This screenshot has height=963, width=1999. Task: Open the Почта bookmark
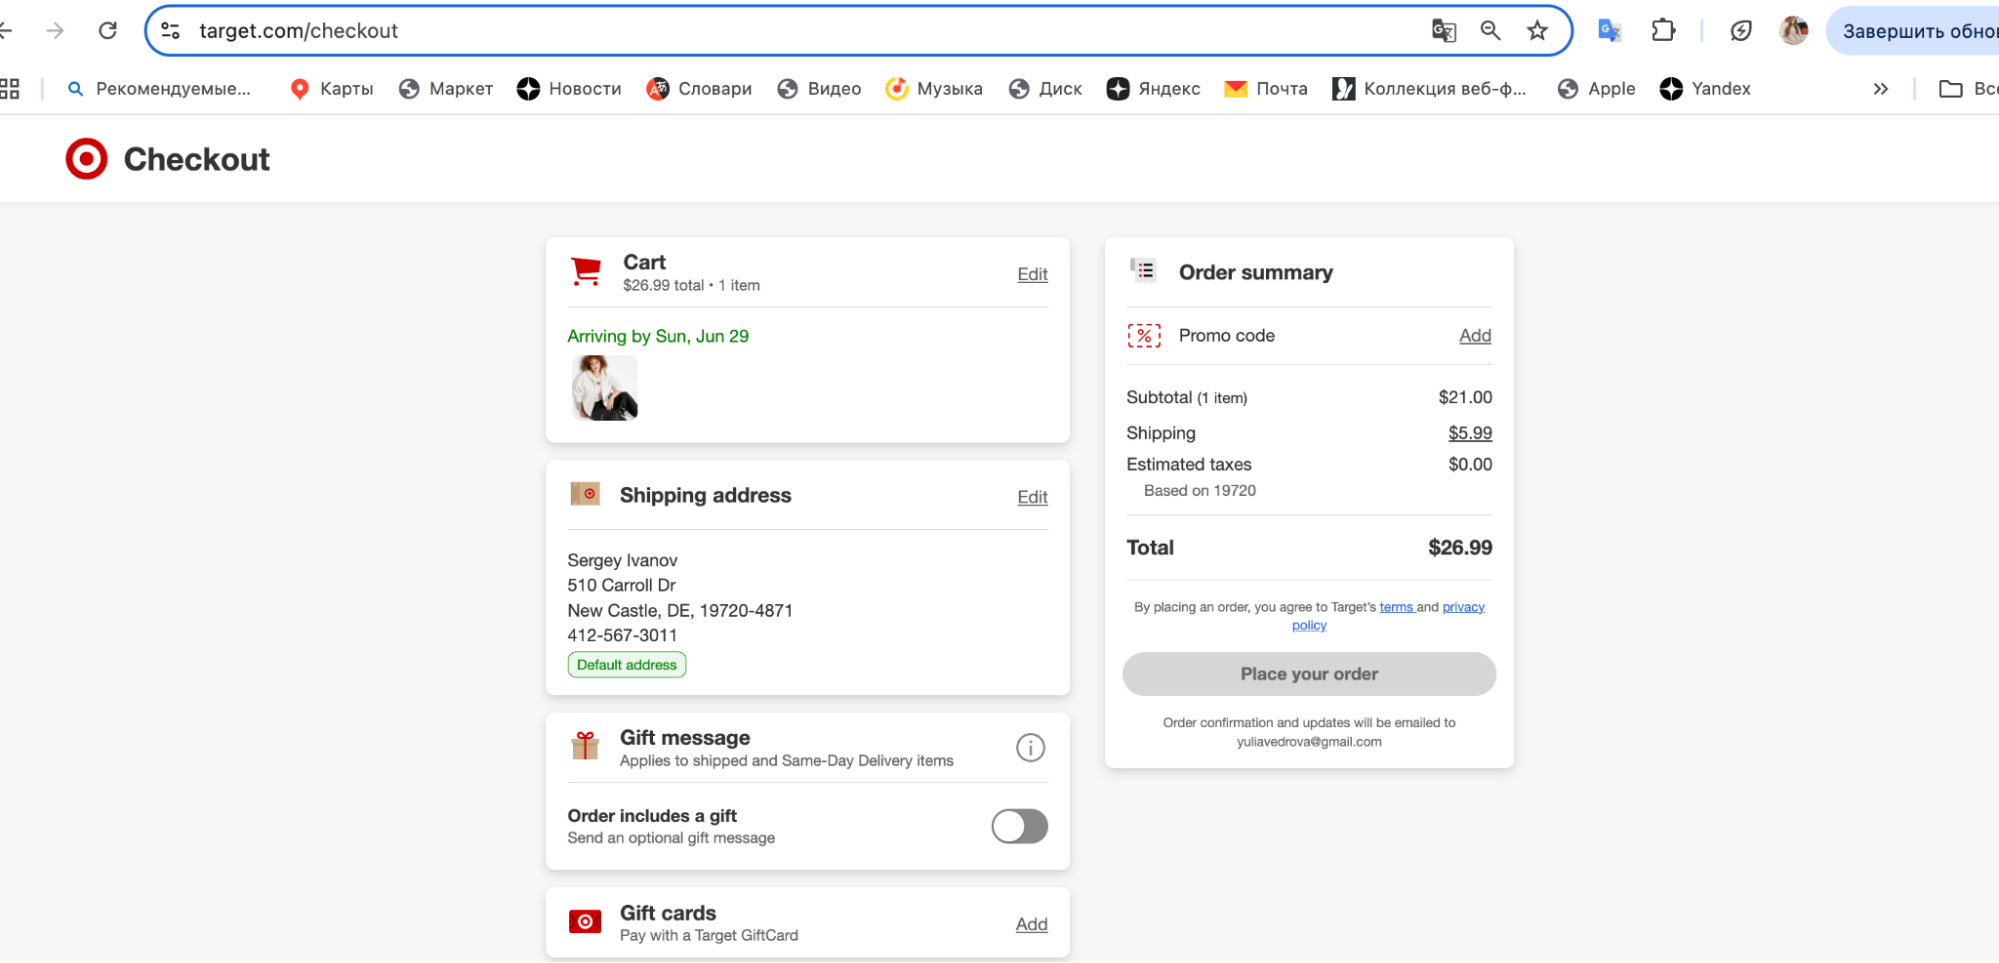pos(1266,89)
